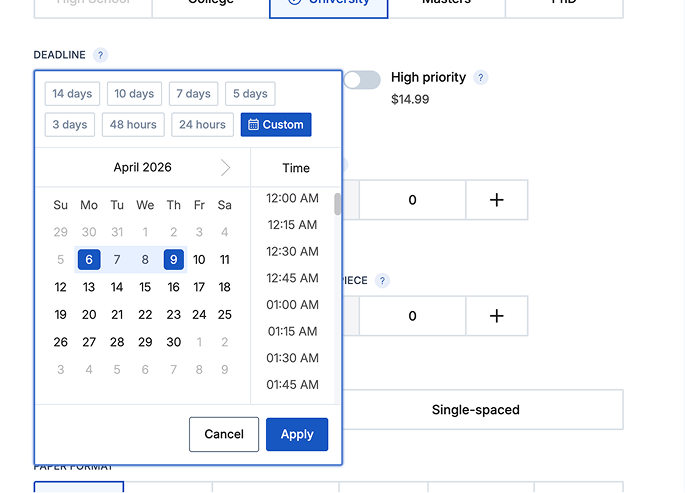Pick the 48 hours deadline preset
Screen dimensions: 685x493
pos(133,125)
